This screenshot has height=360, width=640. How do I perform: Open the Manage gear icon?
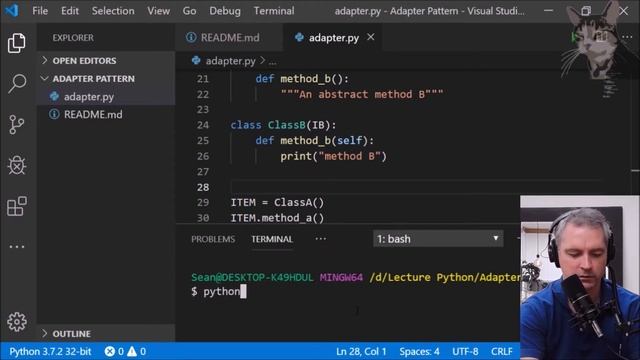[17, 322]
